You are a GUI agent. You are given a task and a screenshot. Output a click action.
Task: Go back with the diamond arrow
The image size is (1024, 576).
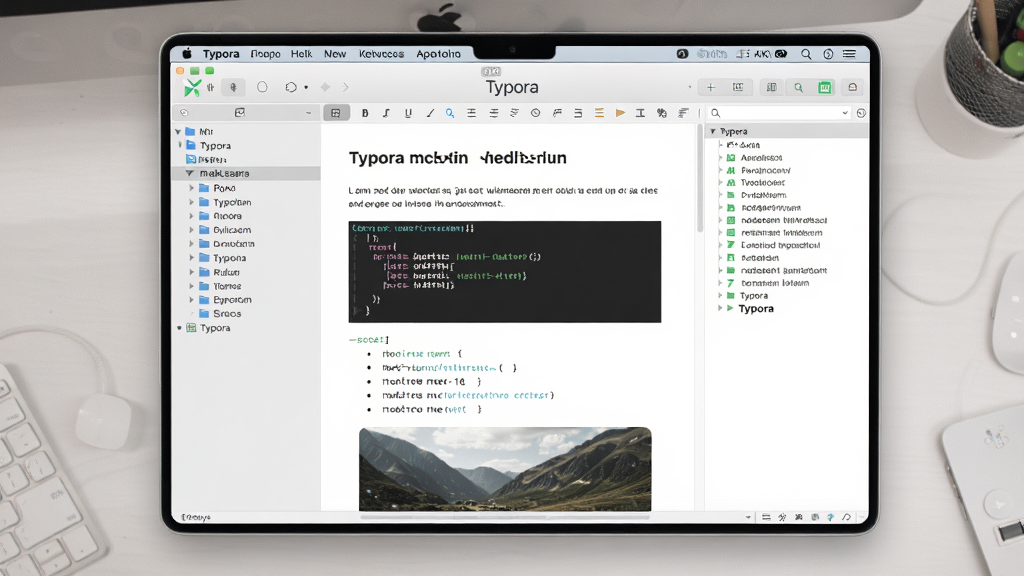[325, 87]
